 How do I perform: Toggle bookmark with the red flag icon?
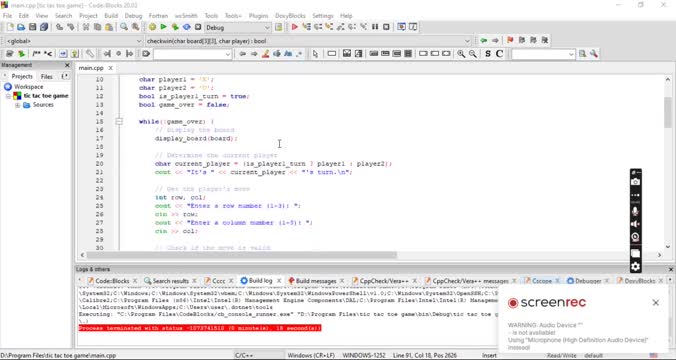tap(510, 41)
